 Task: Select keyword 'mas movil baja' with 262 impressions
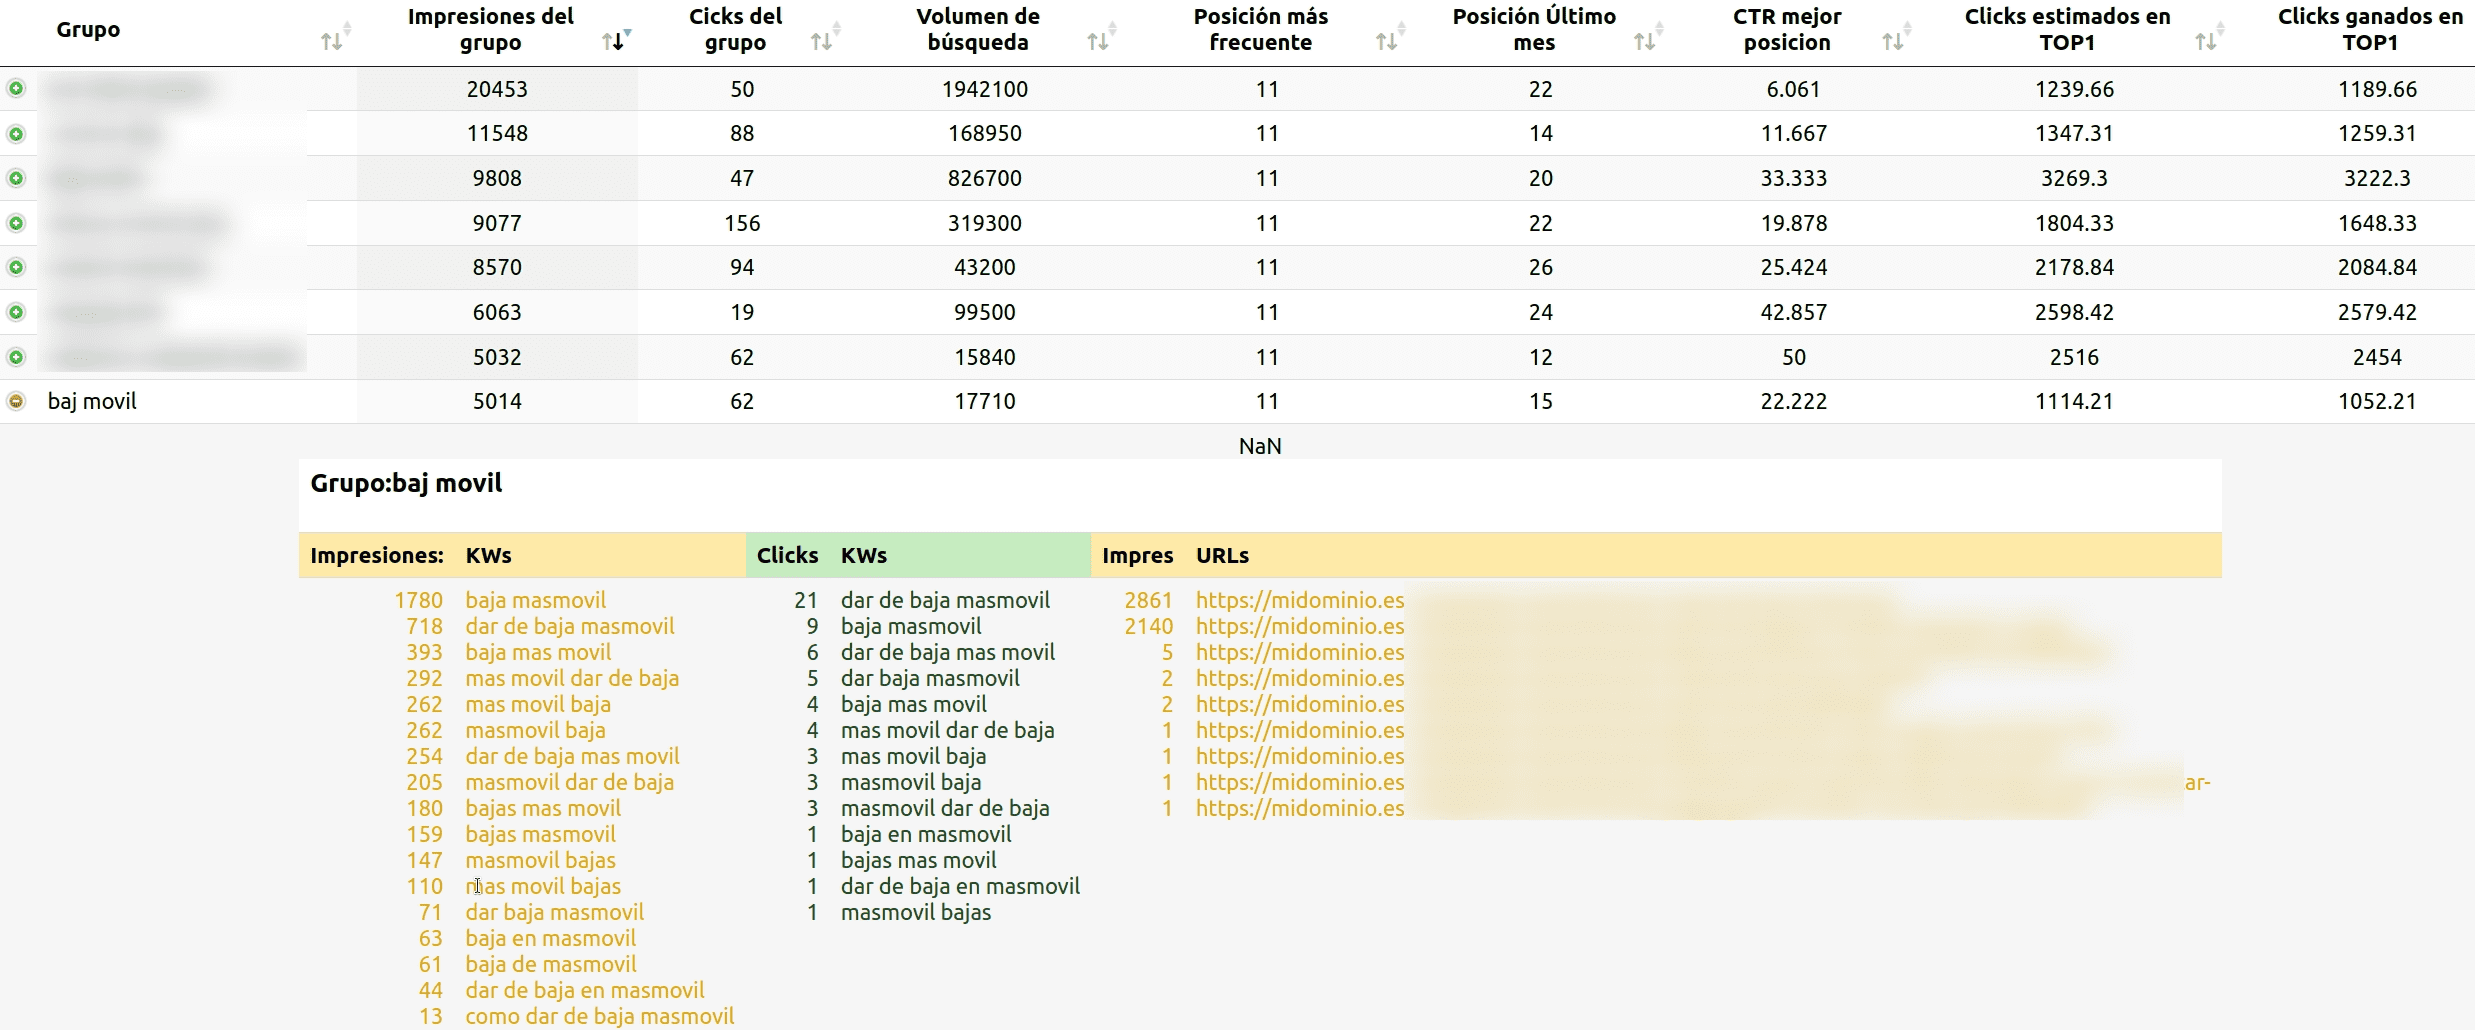click(x=538, y=704)
